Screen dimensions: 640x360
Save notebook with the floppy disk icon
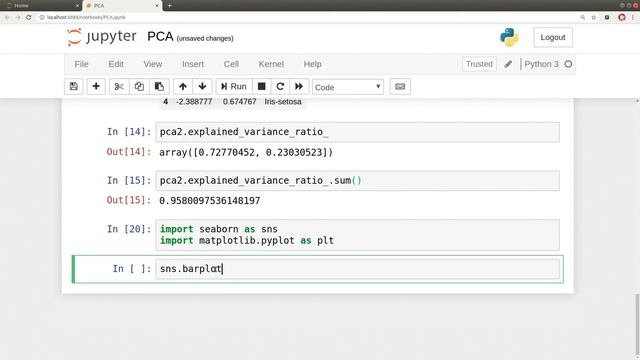coord(74,87)
